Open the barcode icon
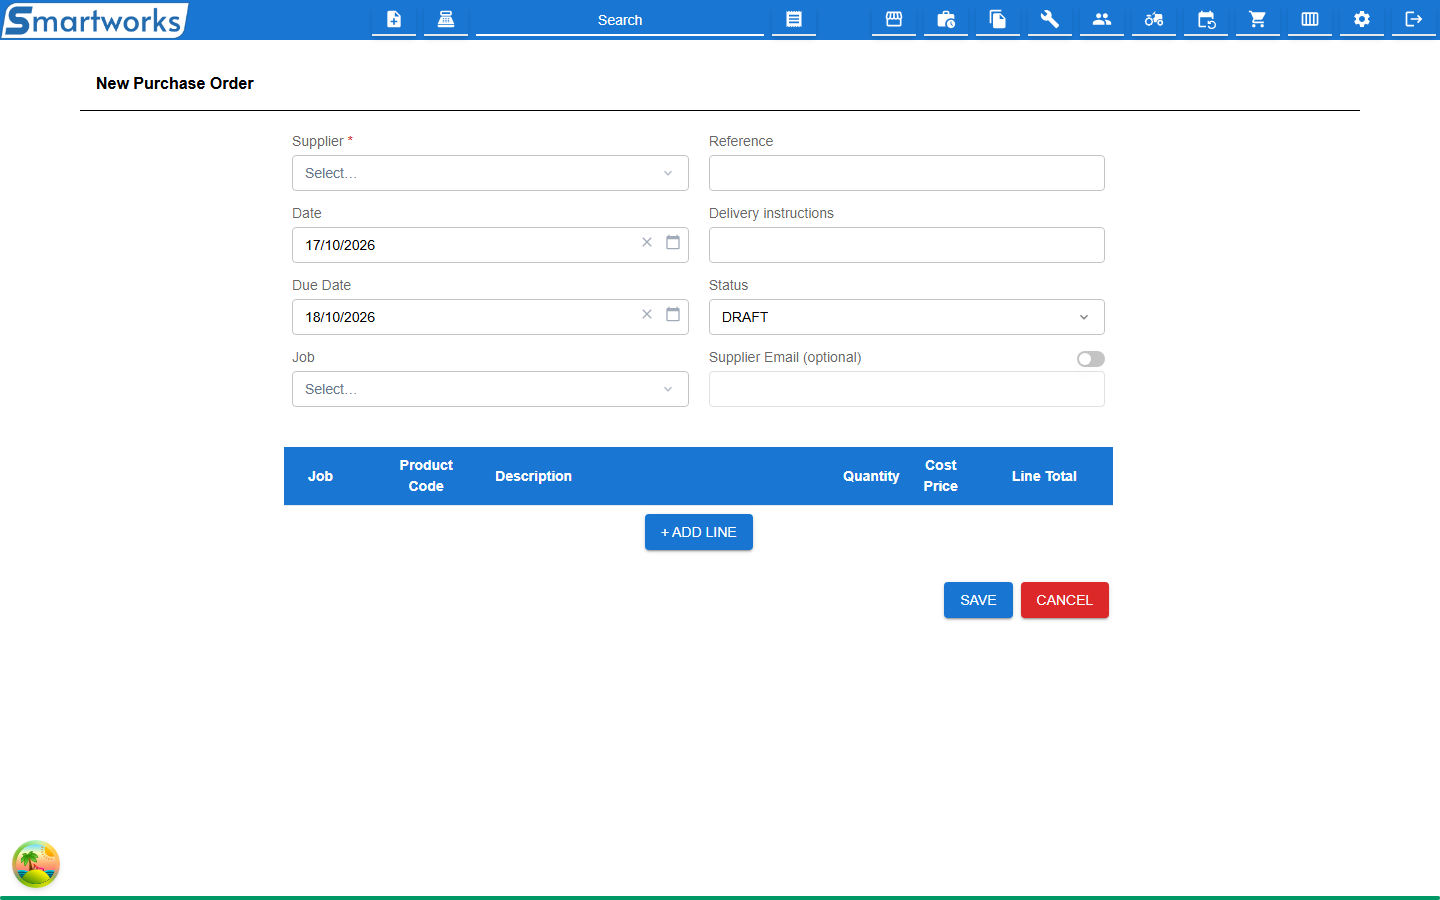 tap(1310, 19)
